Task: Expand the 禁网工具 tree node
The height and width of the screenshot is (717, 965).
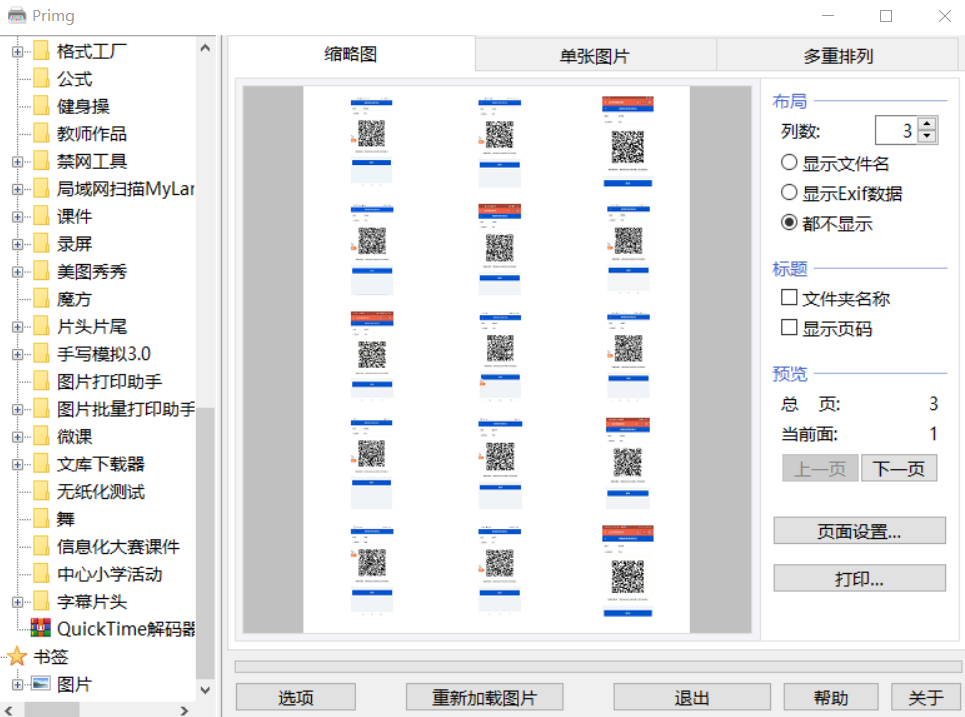Action: [17, 162]
